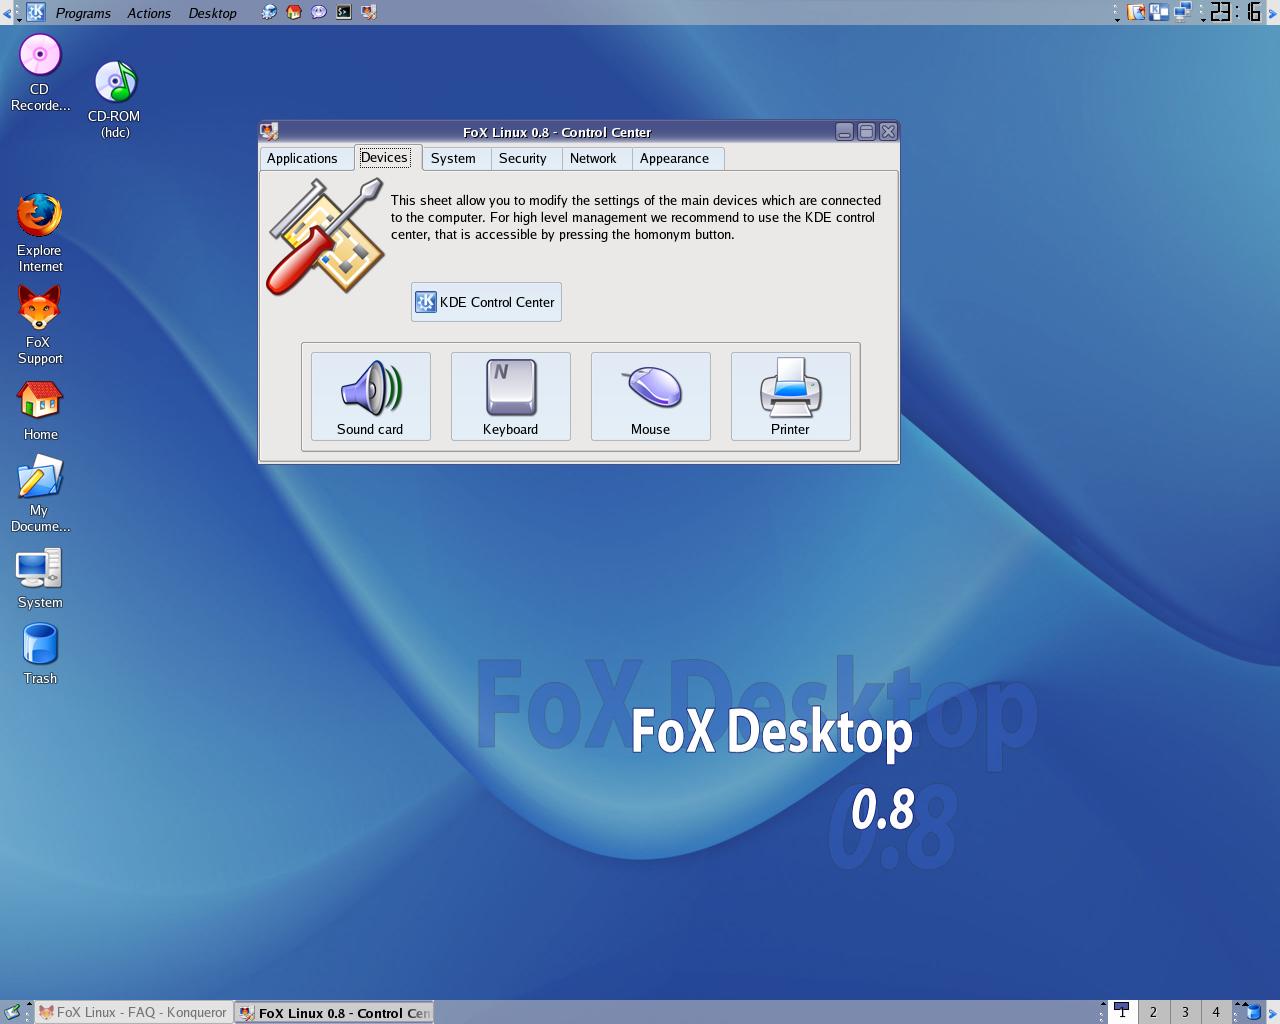Launch Konqueror web browser from top panel
Viewport: 1280px width, 1024px height.
269,12
